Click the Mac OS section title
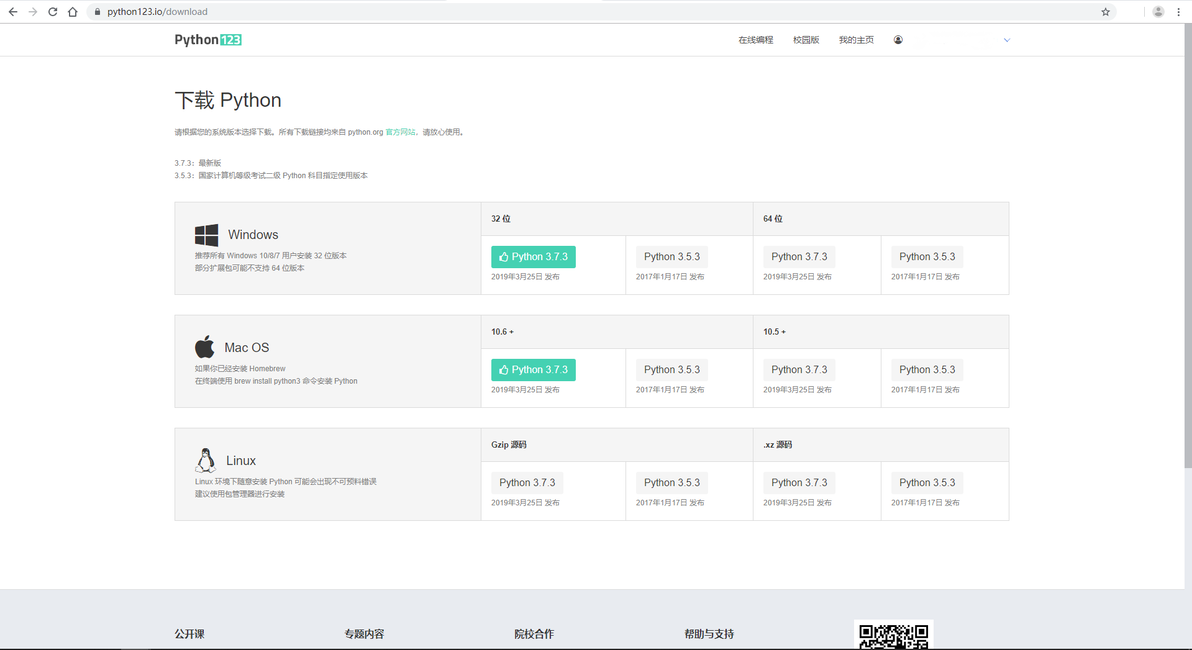Viewport: 1192px width, 650px height. (x=246, y=347)
